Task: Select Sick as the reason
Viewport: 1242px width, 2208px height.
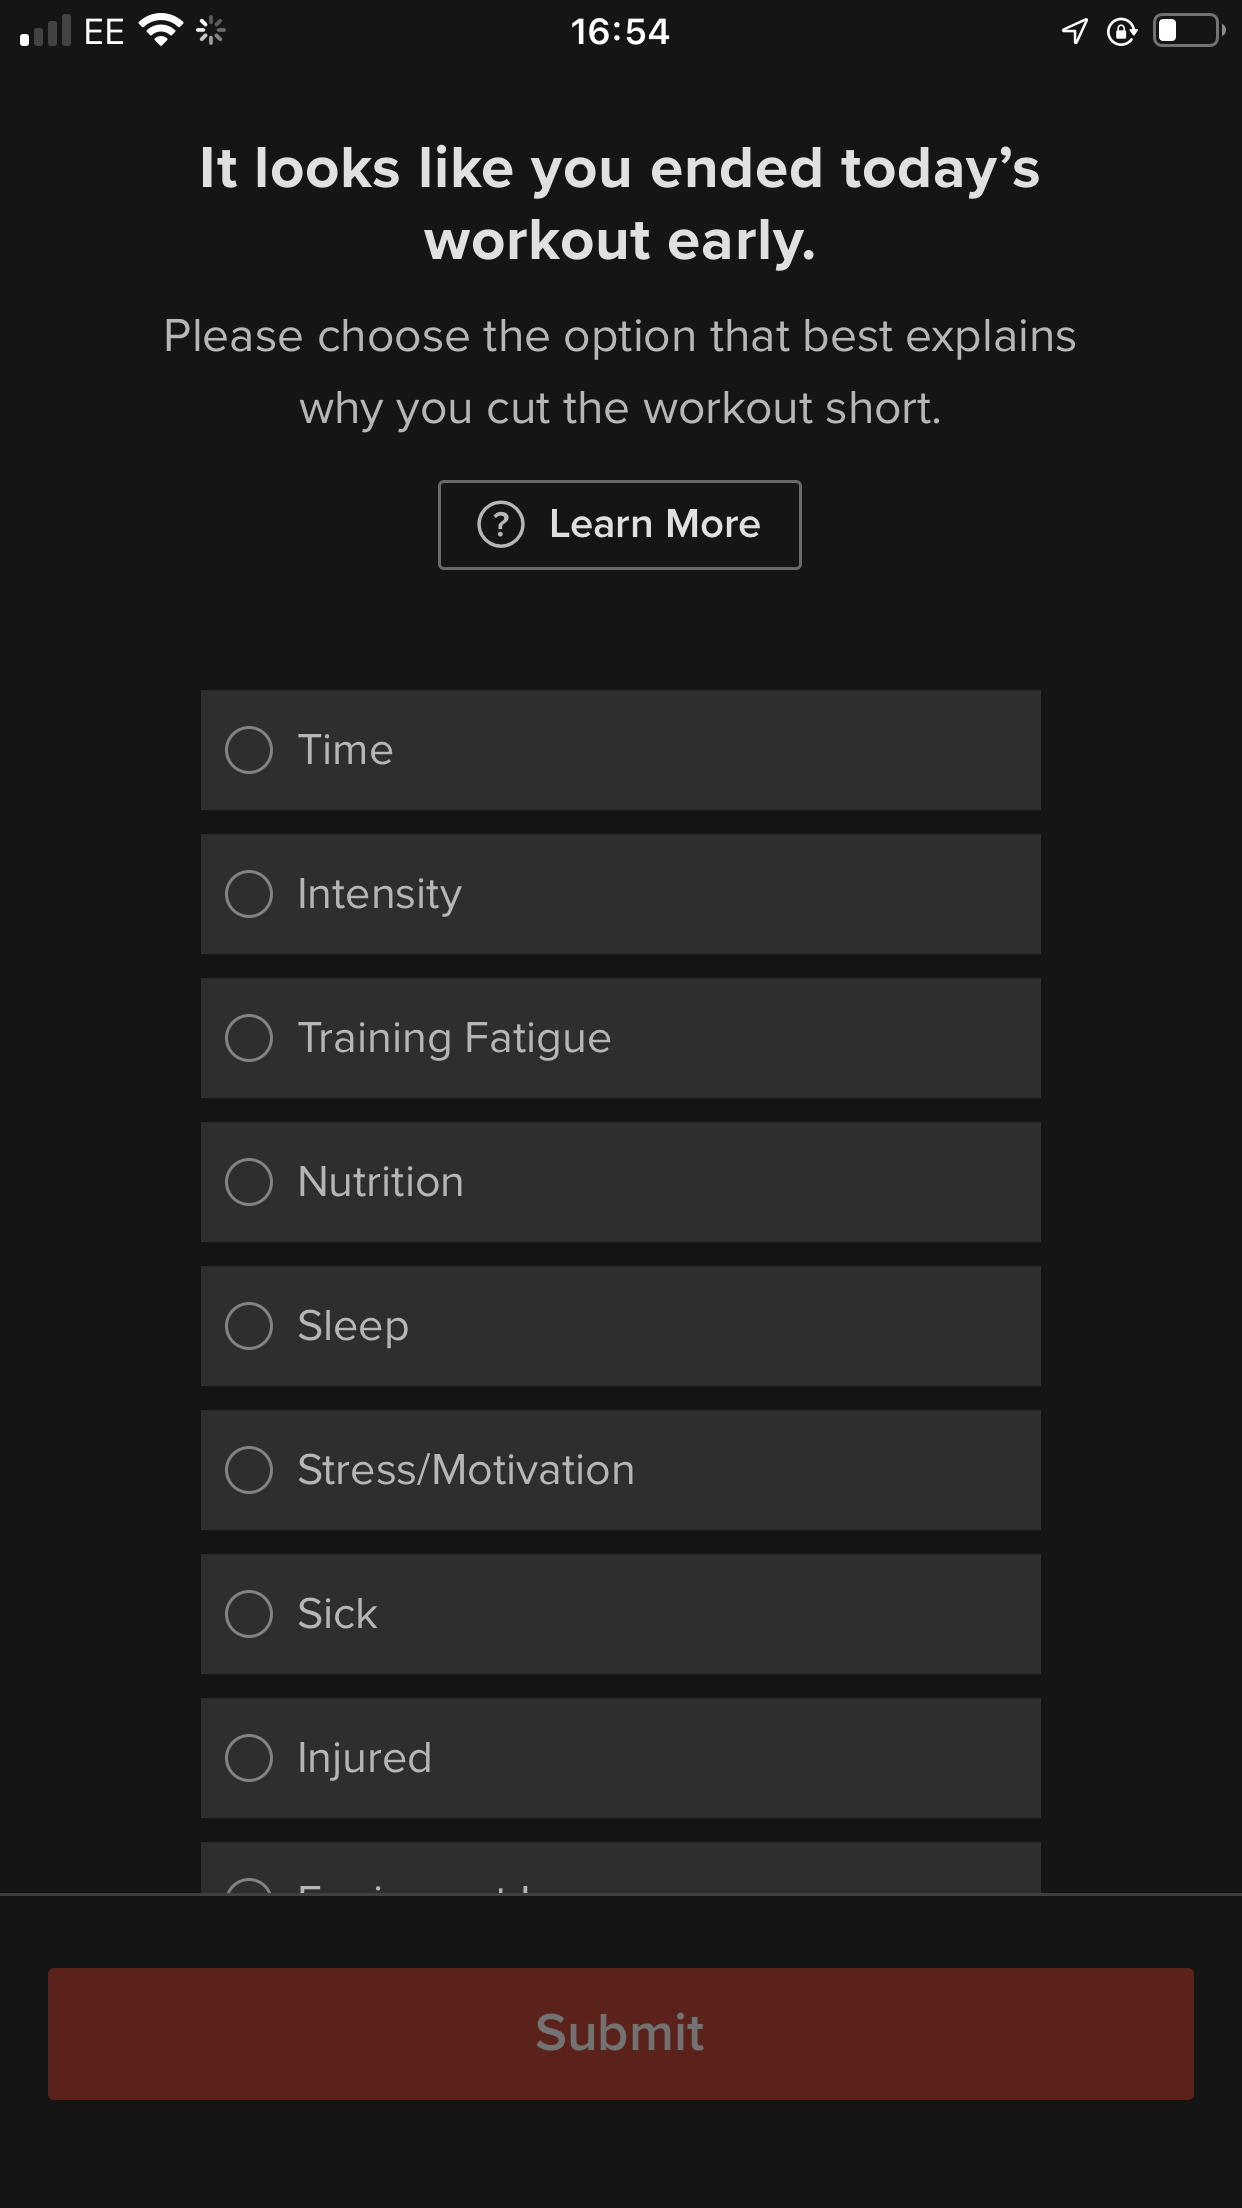Action: coord(620,1614)
